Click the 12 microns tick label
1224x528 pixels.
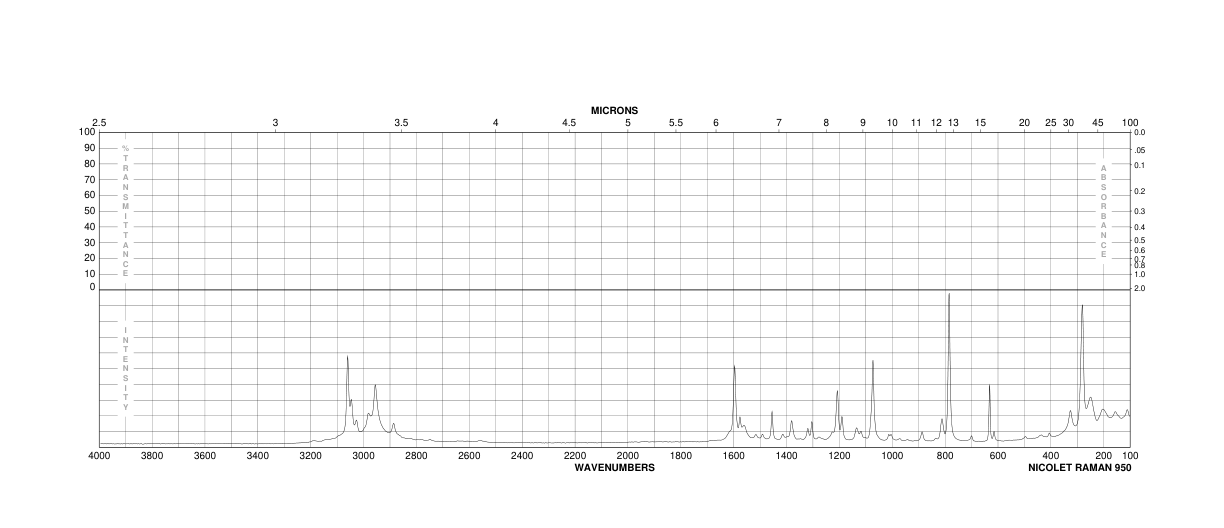937,123
